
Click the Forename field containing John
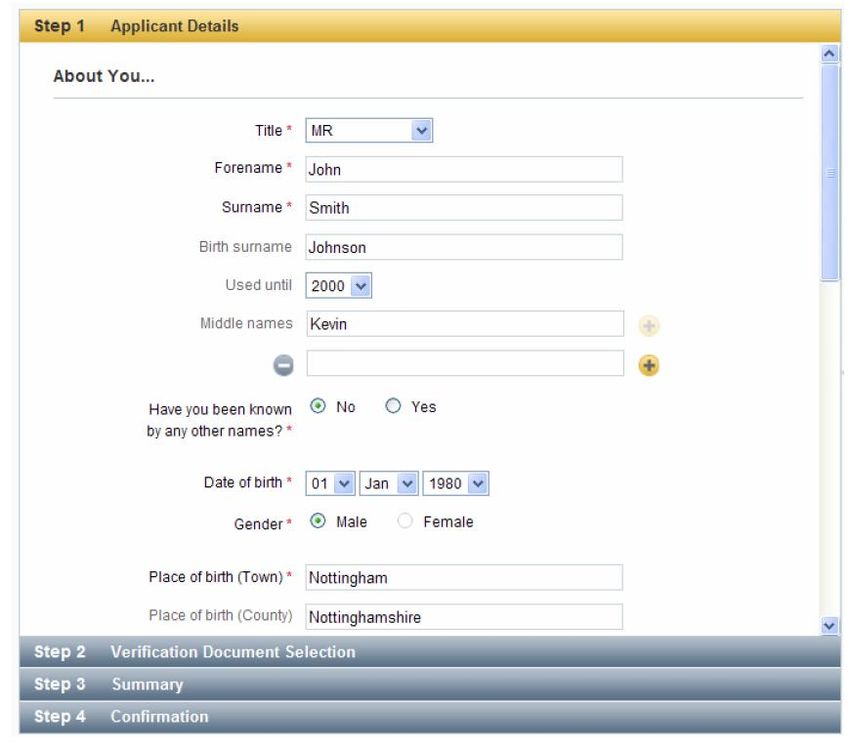[464, 170]
